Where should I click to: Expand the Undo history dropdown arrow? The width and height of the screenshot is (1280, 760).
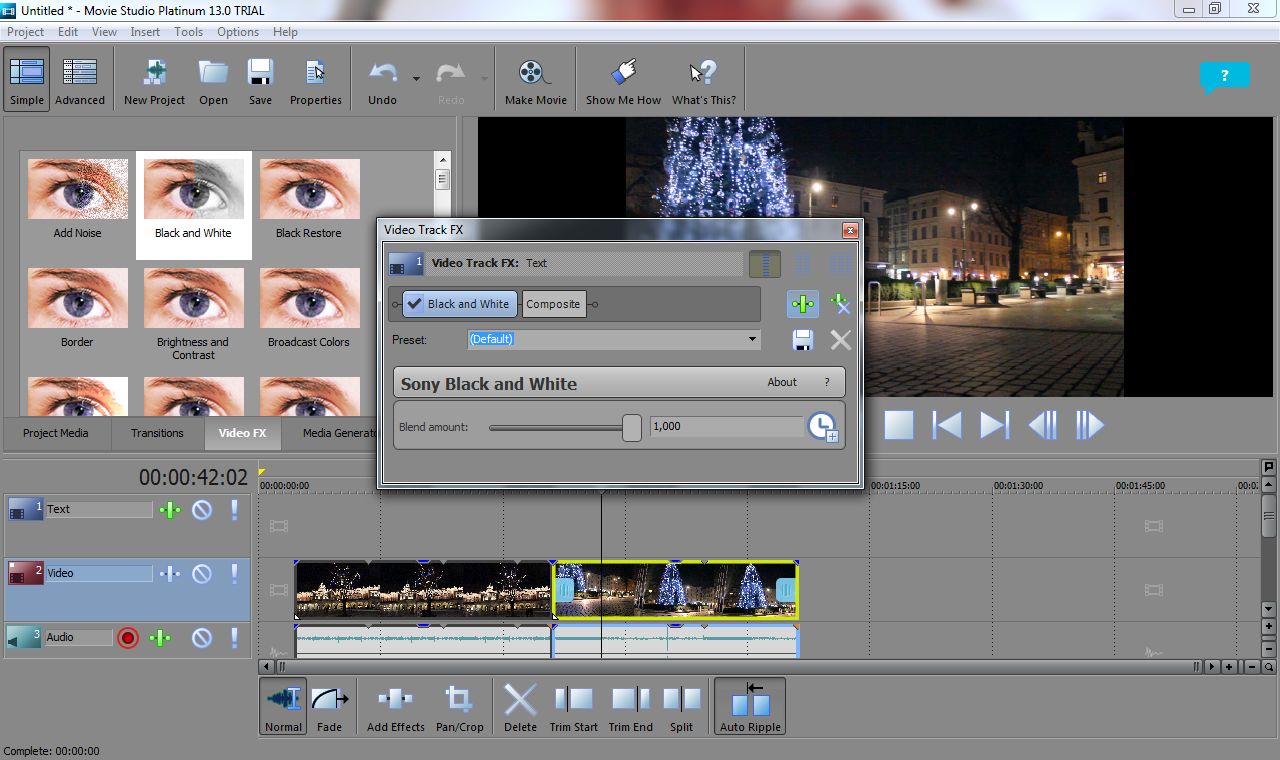415,79
